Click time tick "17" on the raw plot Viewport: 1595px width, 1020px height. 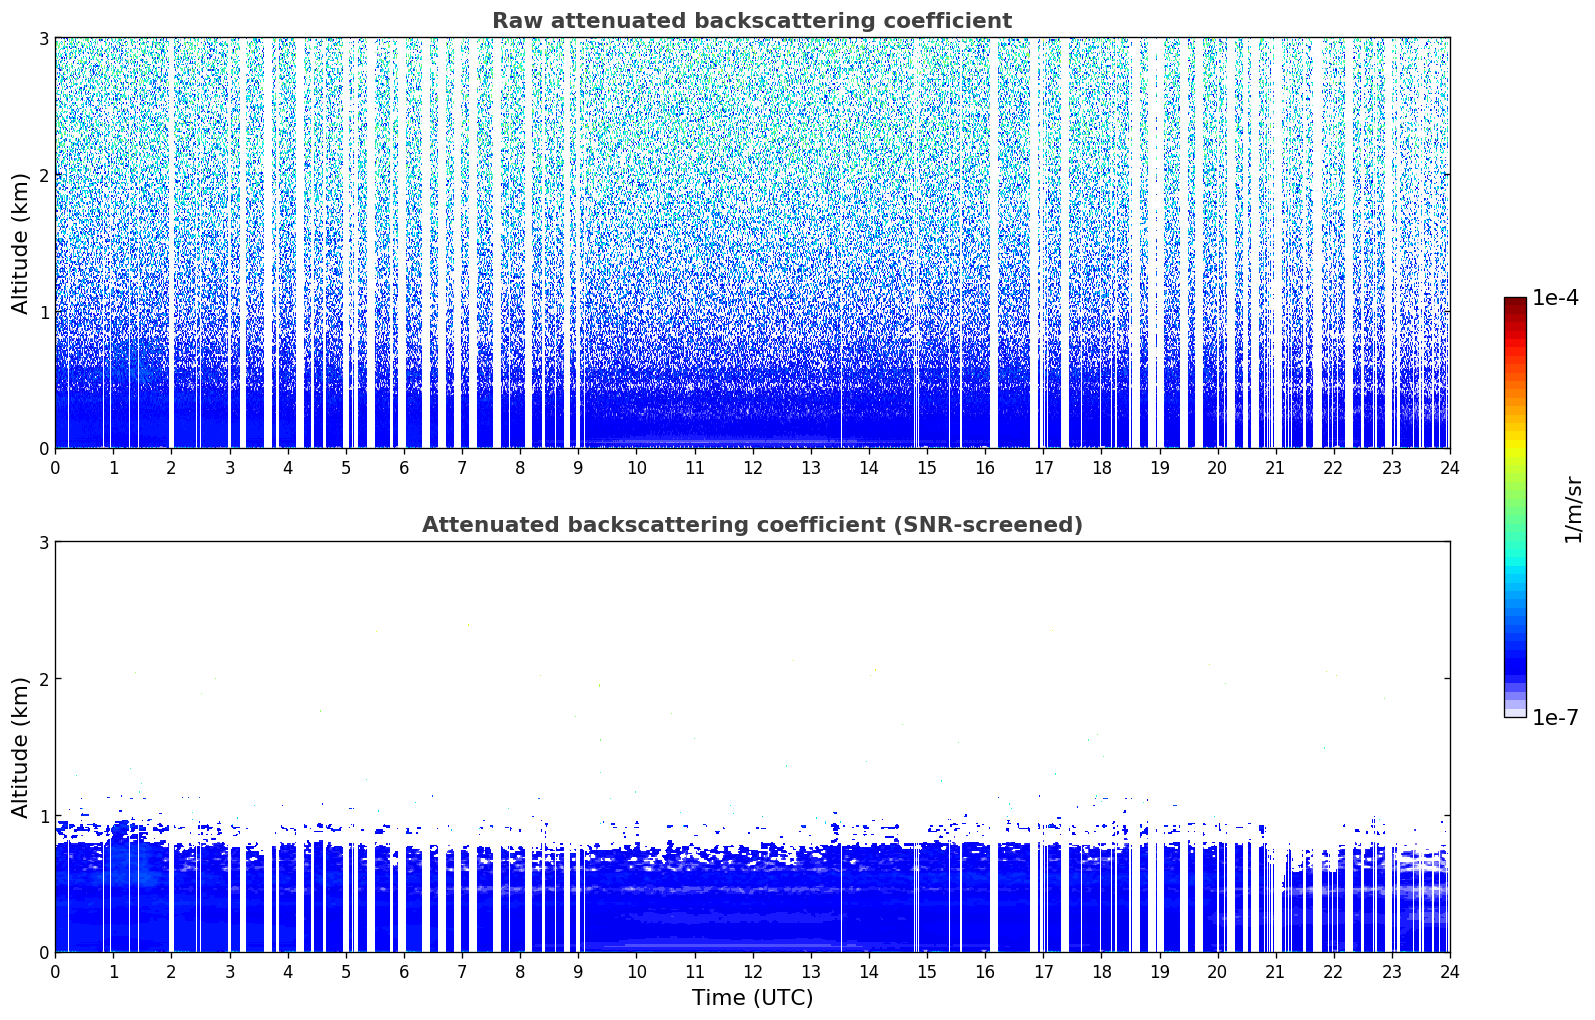point(1043,467)
